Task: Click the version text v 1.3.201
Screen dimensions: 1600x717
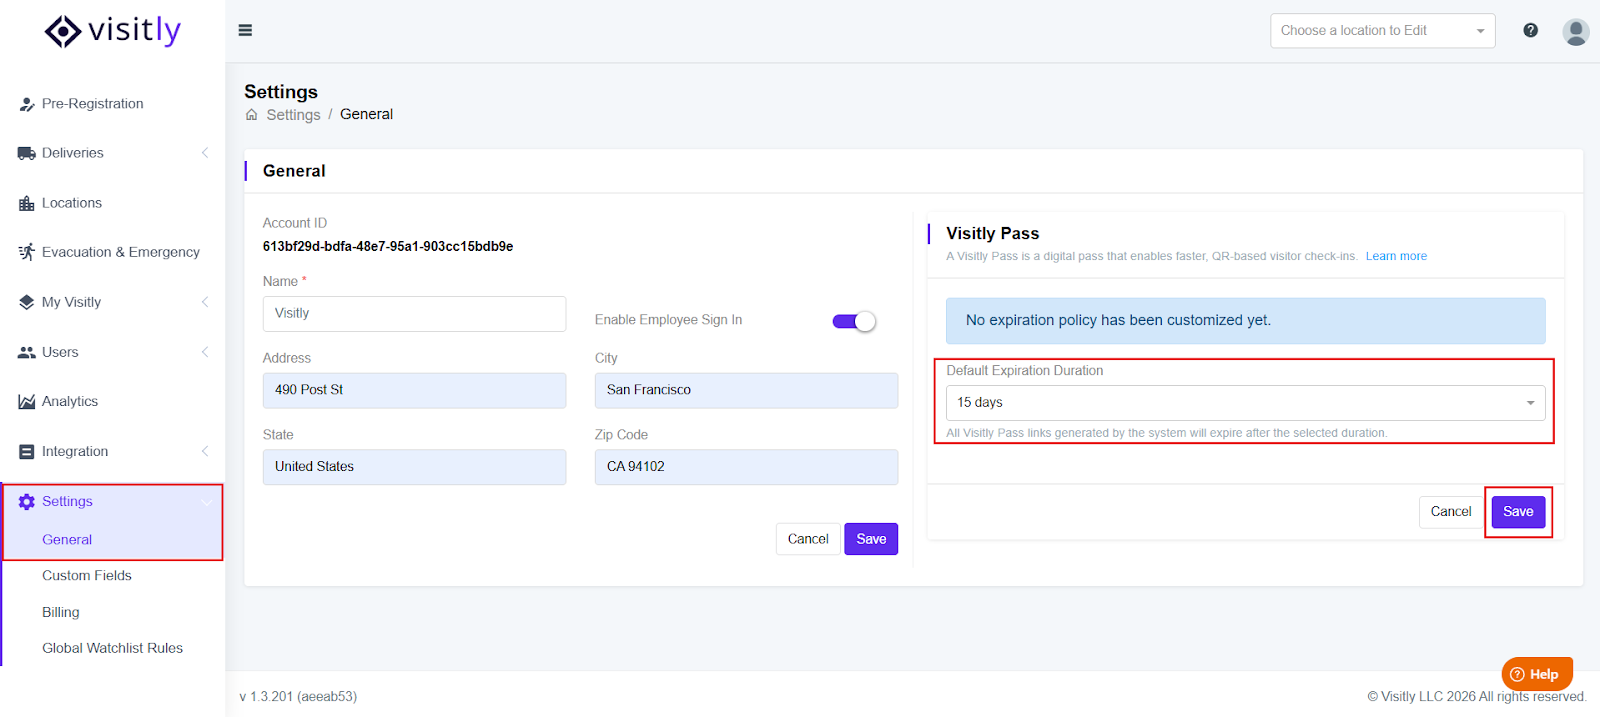Action: point(298,697)
